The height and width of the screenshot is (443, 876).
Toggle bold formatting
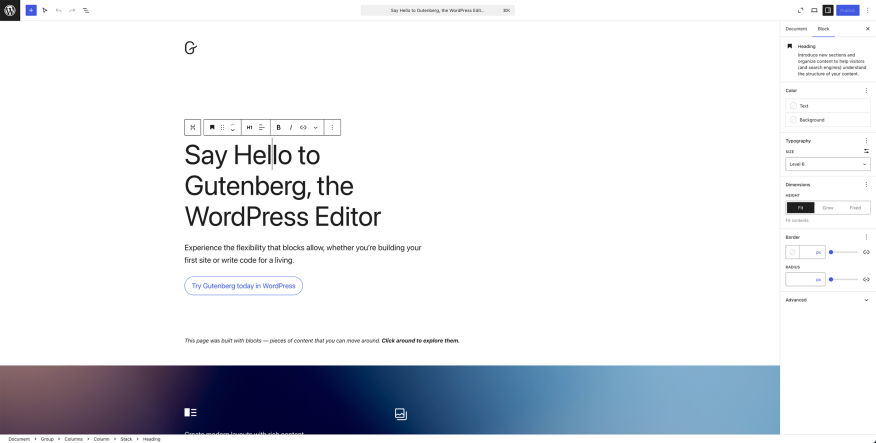[x=279, y=127]
